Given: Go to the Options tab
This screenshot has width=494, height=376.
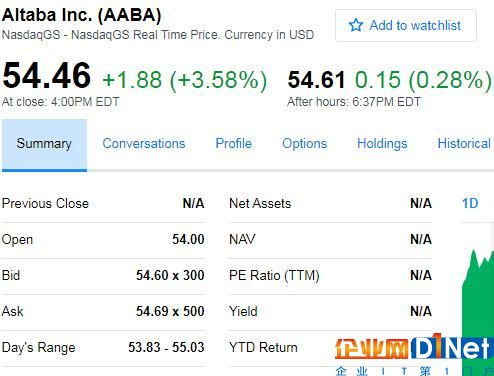Looking at the screenshot, I should tap(304, 144).
